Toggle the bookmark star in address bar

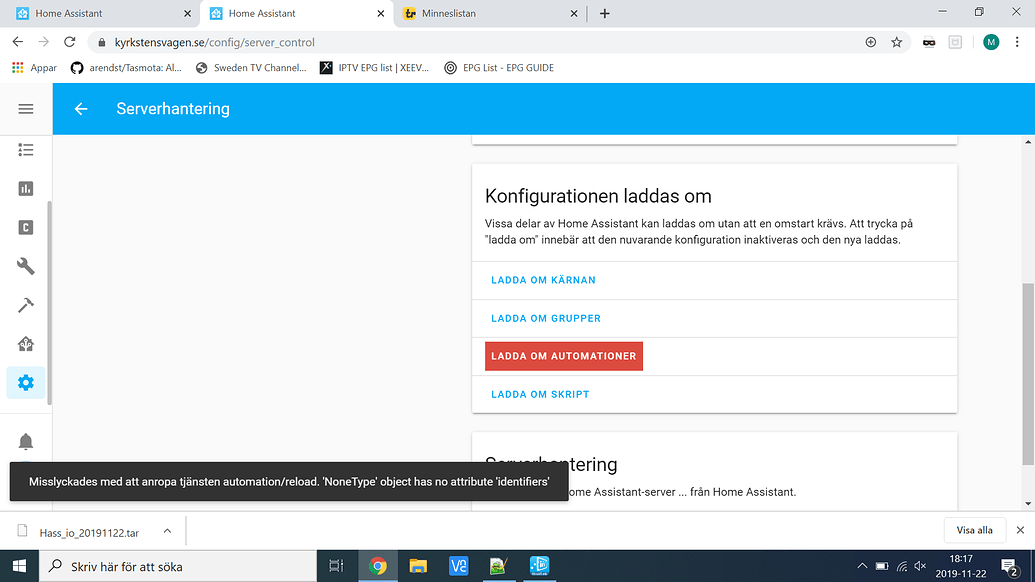[x=896, y=42]
